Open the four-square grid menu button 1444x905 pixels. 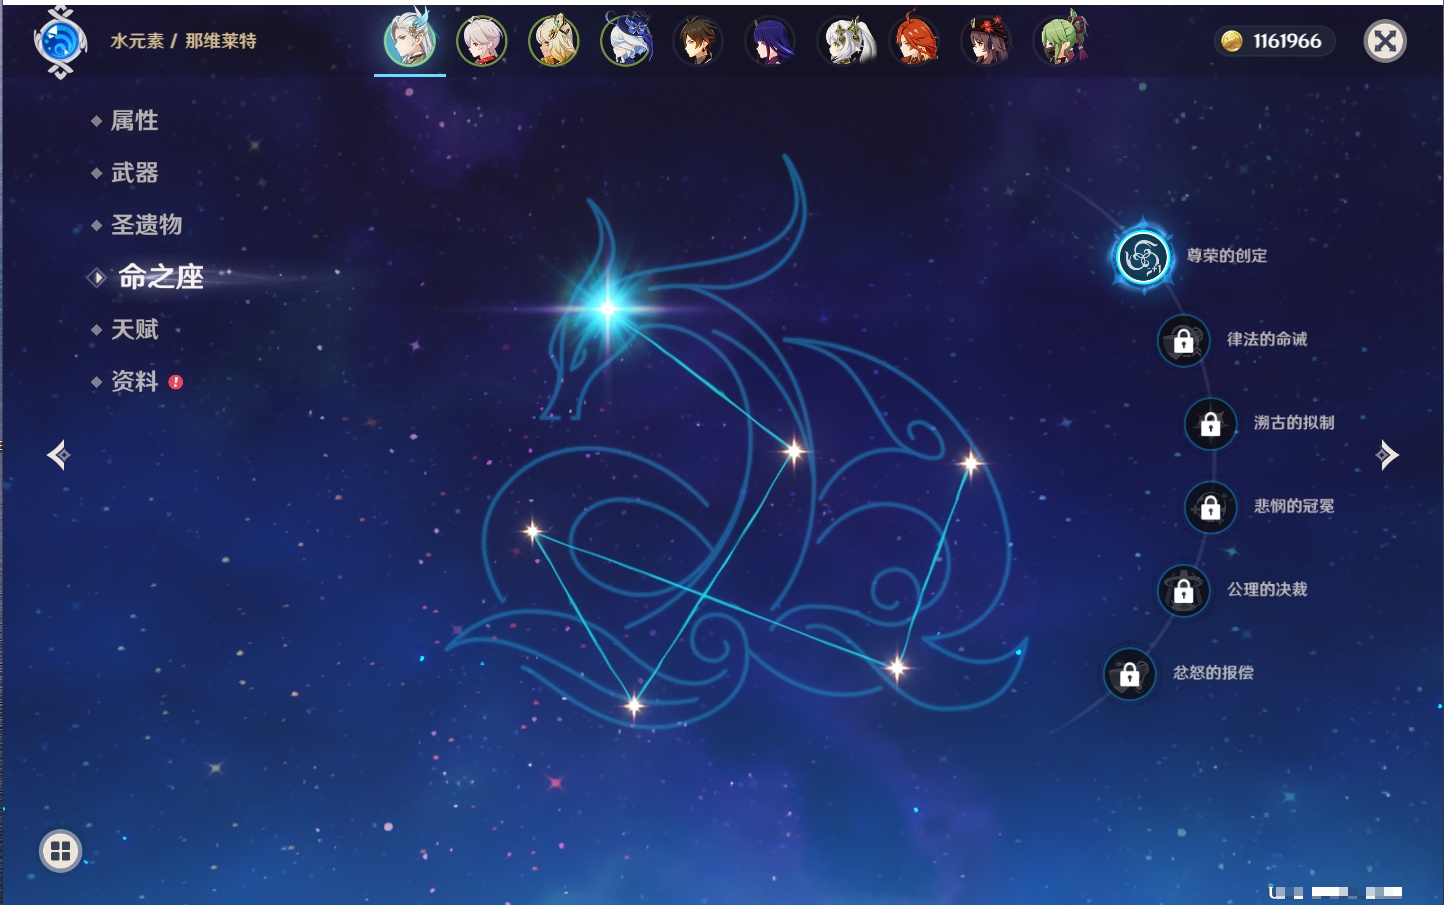(x=60, y=851)
